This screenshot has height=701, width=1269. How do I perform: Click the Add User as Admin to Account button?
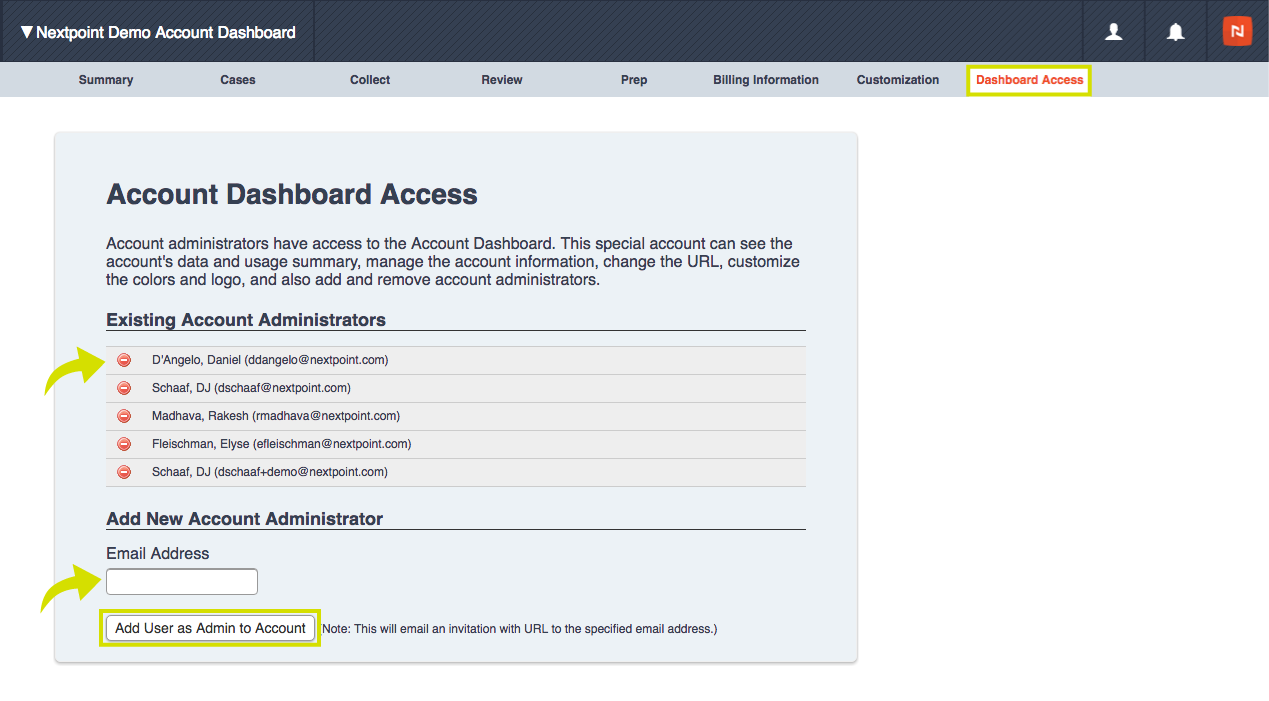pos(211,628)
